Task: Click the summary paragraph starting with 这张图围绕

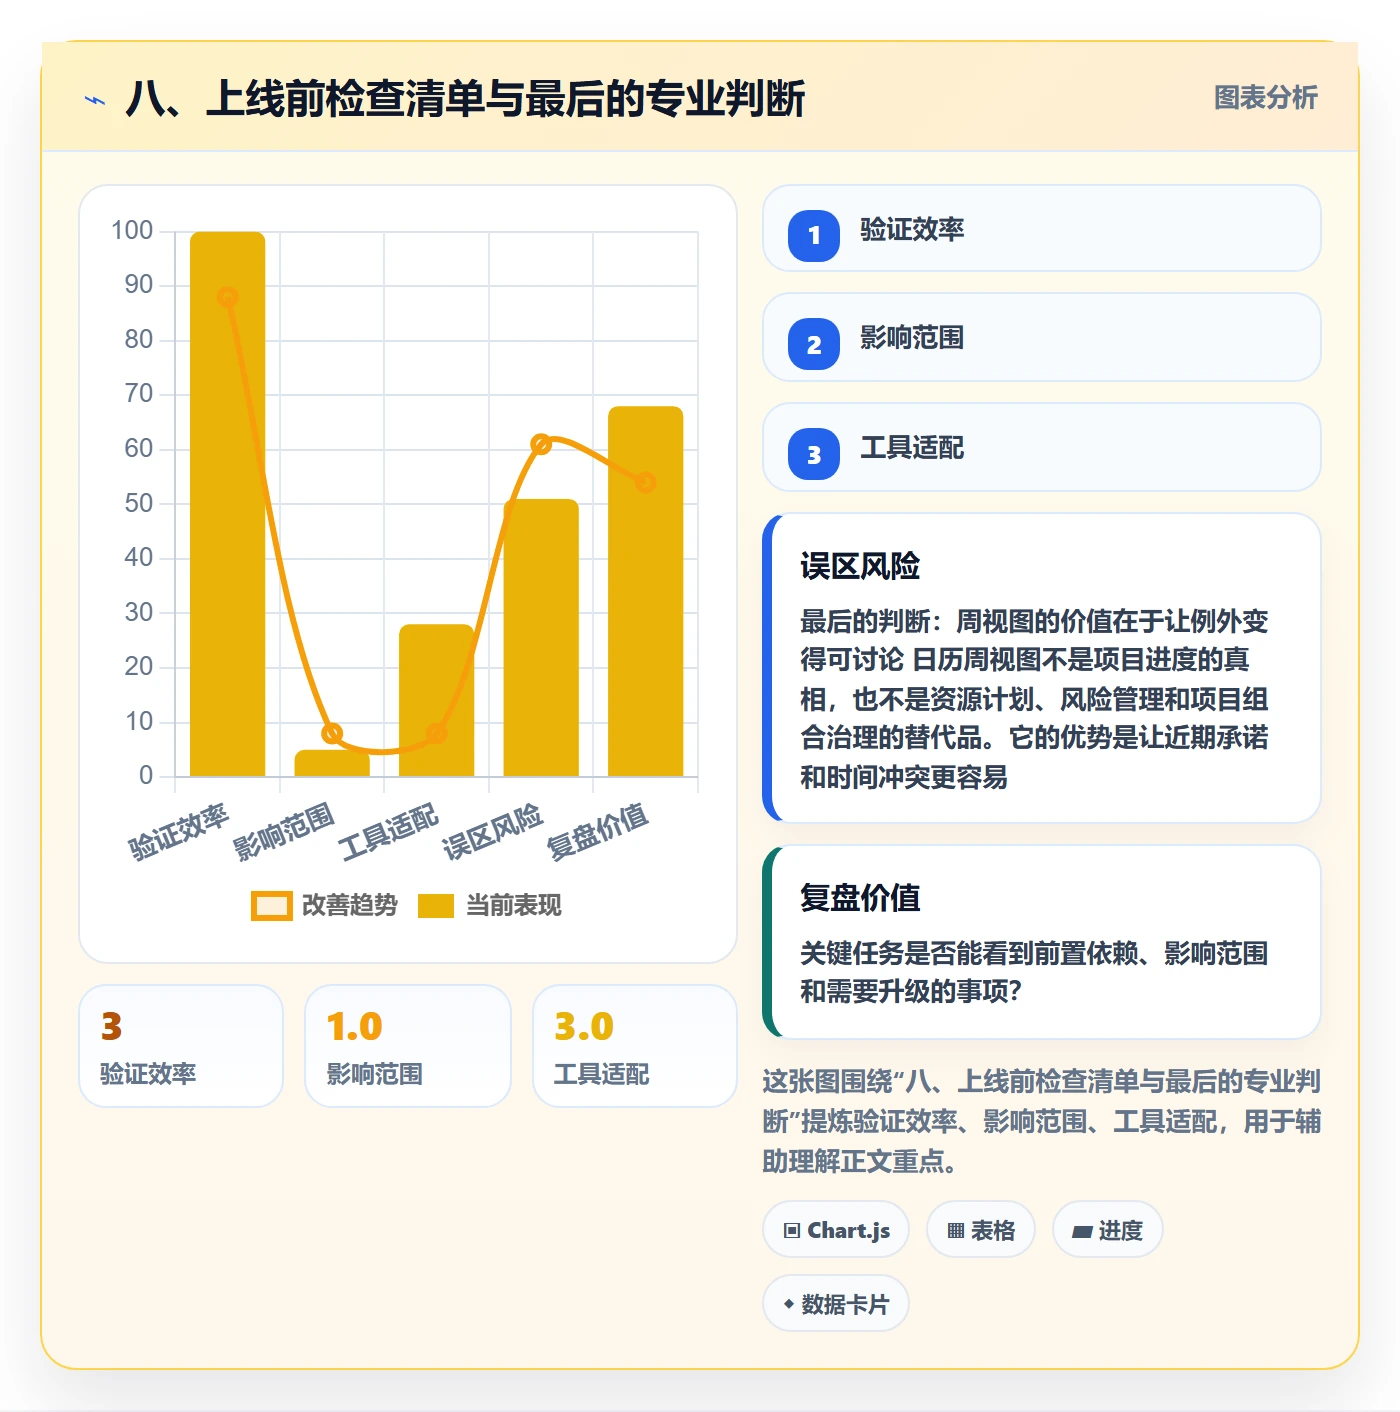Action: (1041, 1121)
